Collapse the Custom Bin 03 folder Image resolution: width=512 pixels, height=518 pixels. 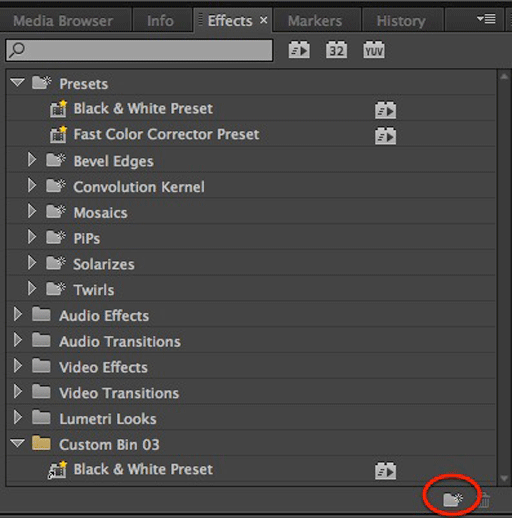click(17, 443)
